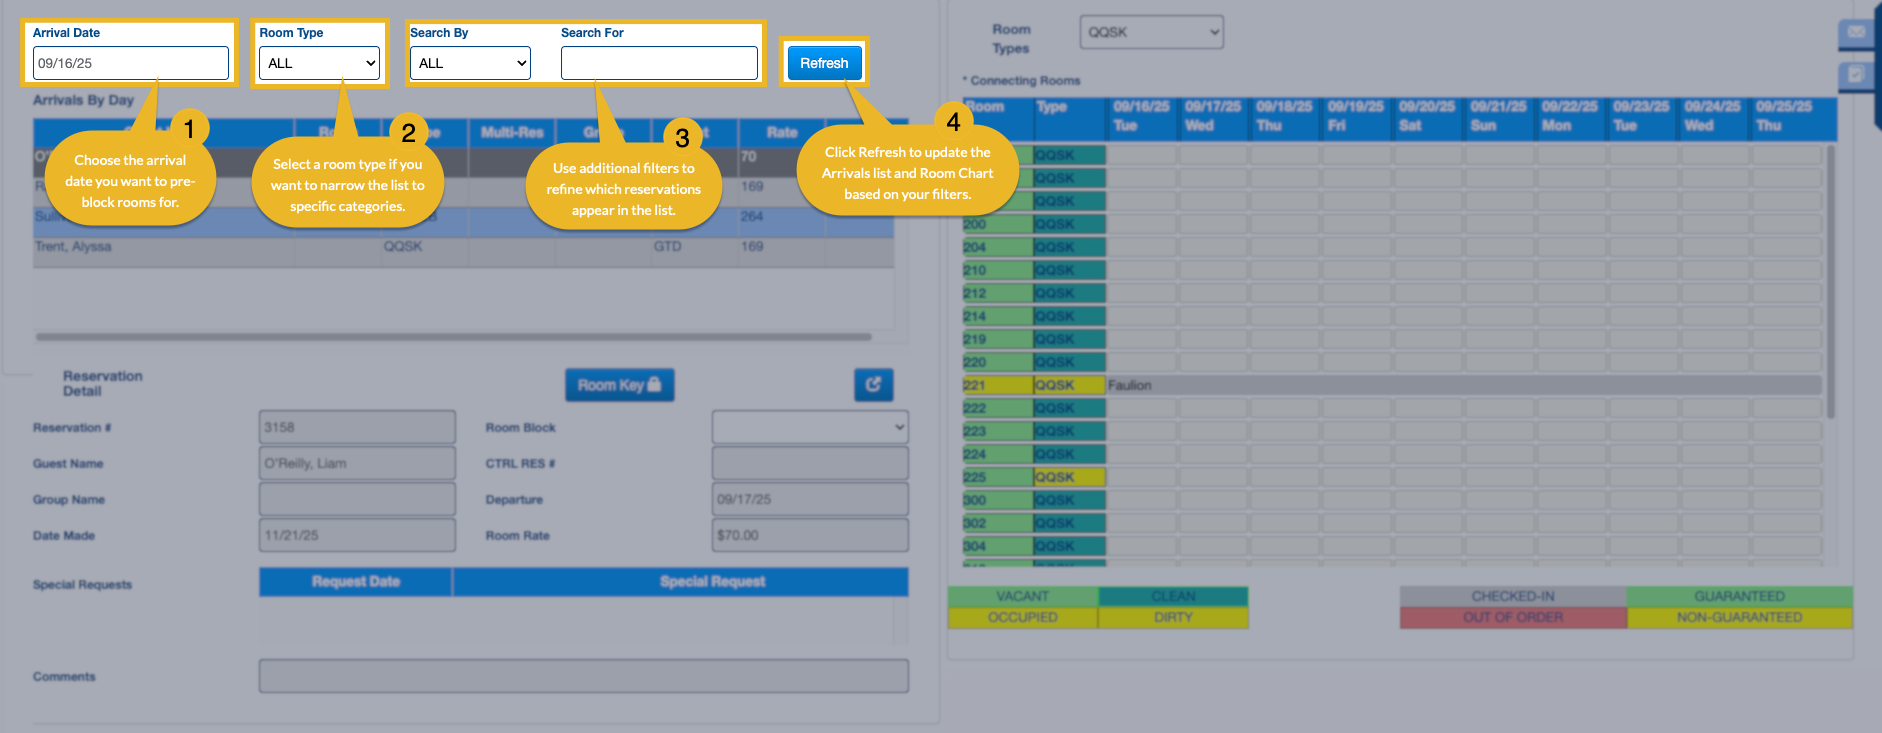Open the Room Types QQSK dropdown
Viewport: 1882px width, 733px height.
(x=1151, y=32)
